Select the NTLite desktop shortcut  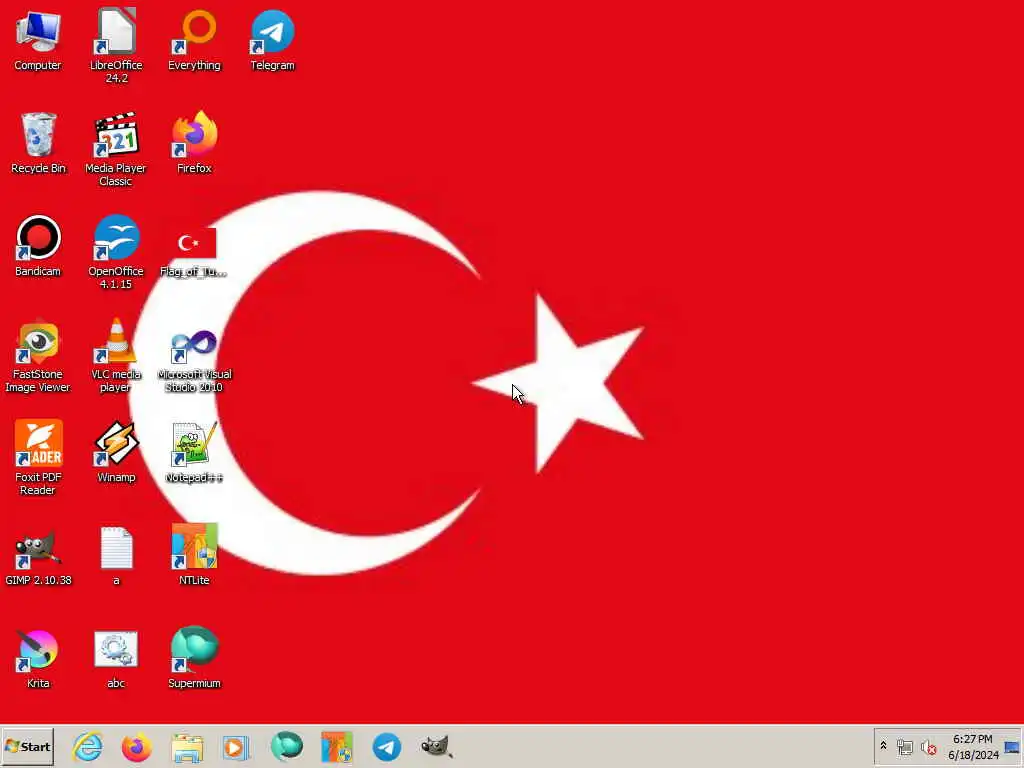pos(195,554)
